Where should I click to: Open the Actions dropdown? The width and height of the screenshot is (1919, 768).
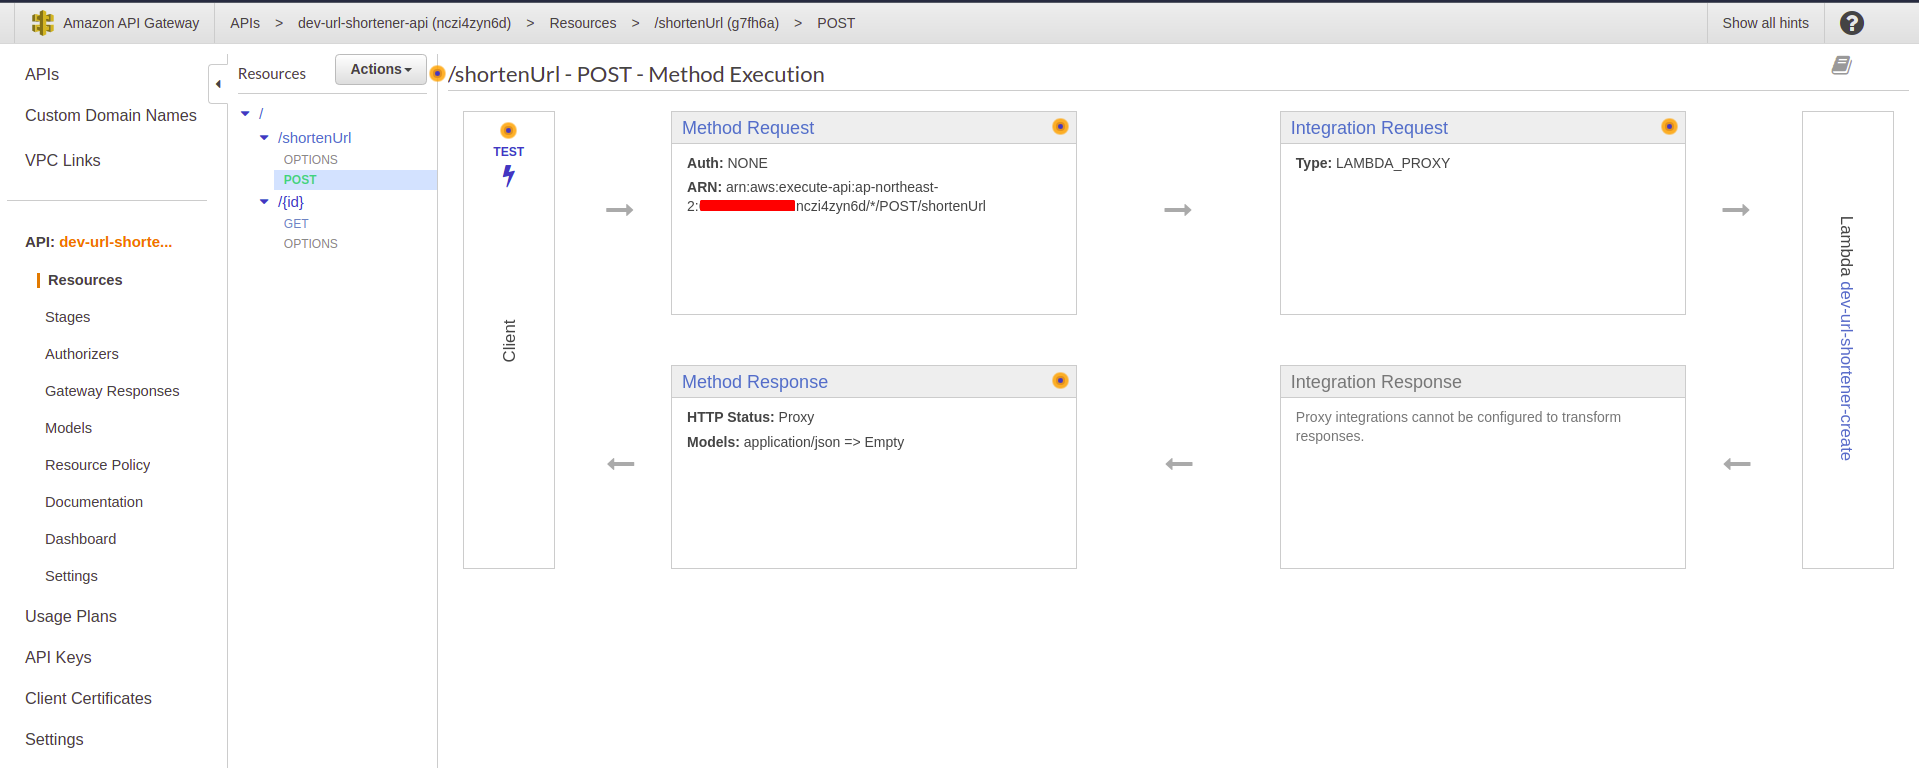(381, 69)
